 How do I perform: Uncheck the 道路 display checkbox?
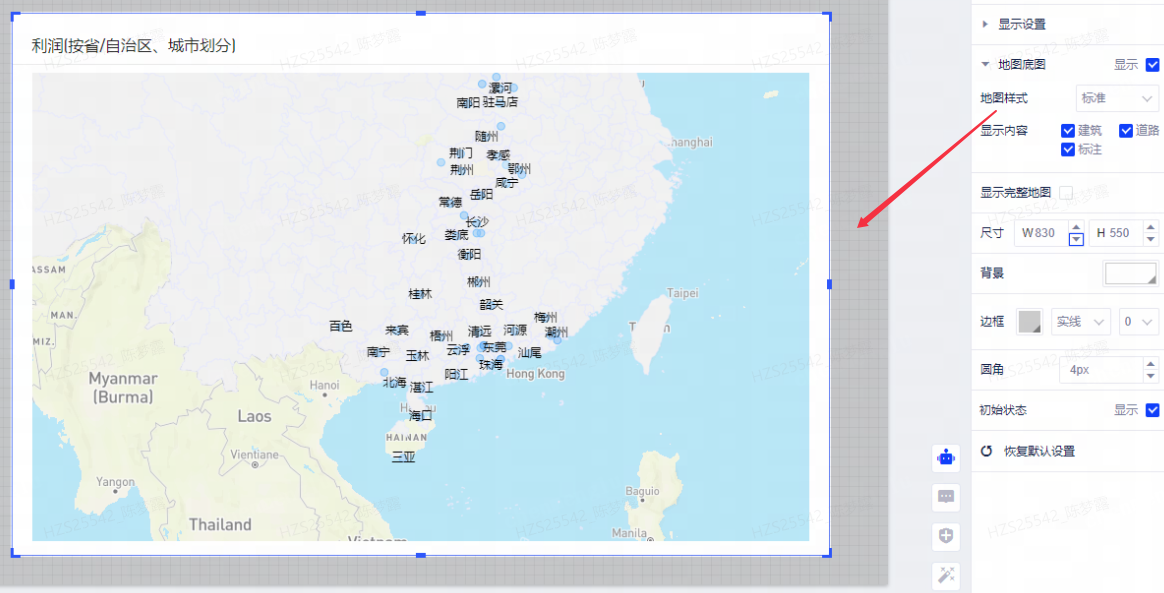[x=1126, y=130]
